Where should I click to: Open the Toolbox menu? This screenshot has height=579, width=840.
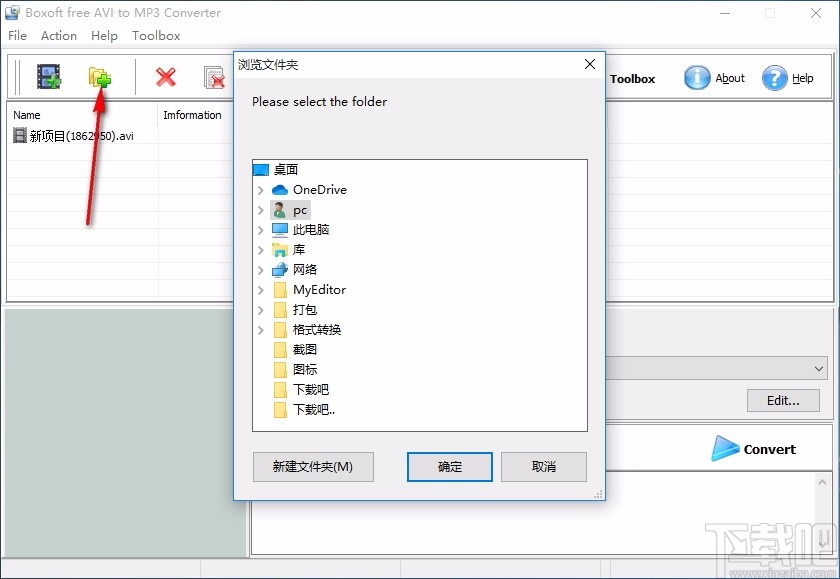(x=156, y=35)
